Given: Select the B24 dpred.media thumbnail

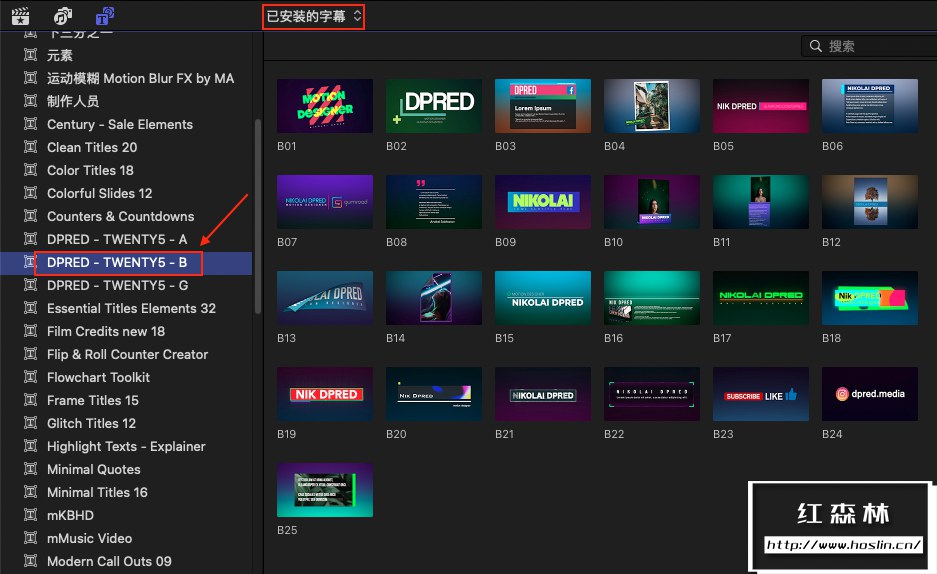Looking at the screenshot, I should tap(870, 394).
